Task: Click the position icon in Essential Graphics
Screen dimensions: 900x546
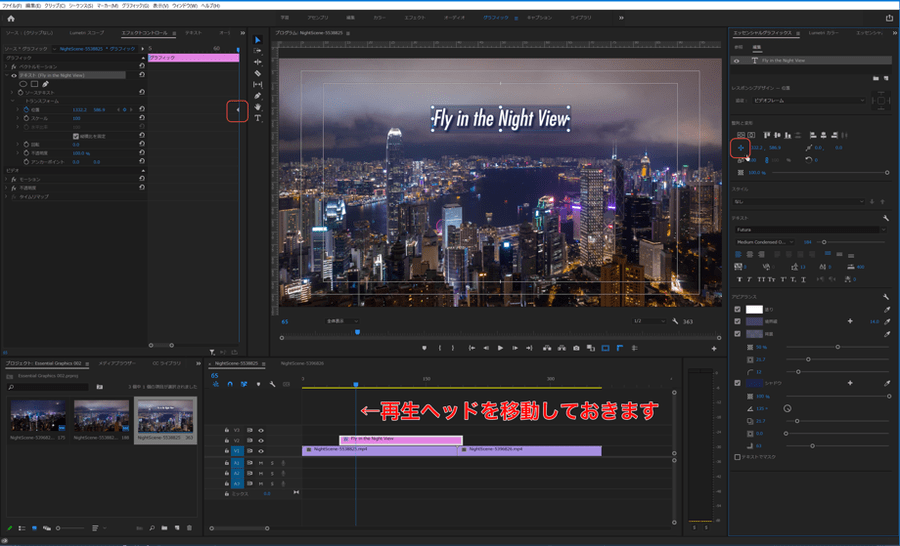Action: [741, 147]
